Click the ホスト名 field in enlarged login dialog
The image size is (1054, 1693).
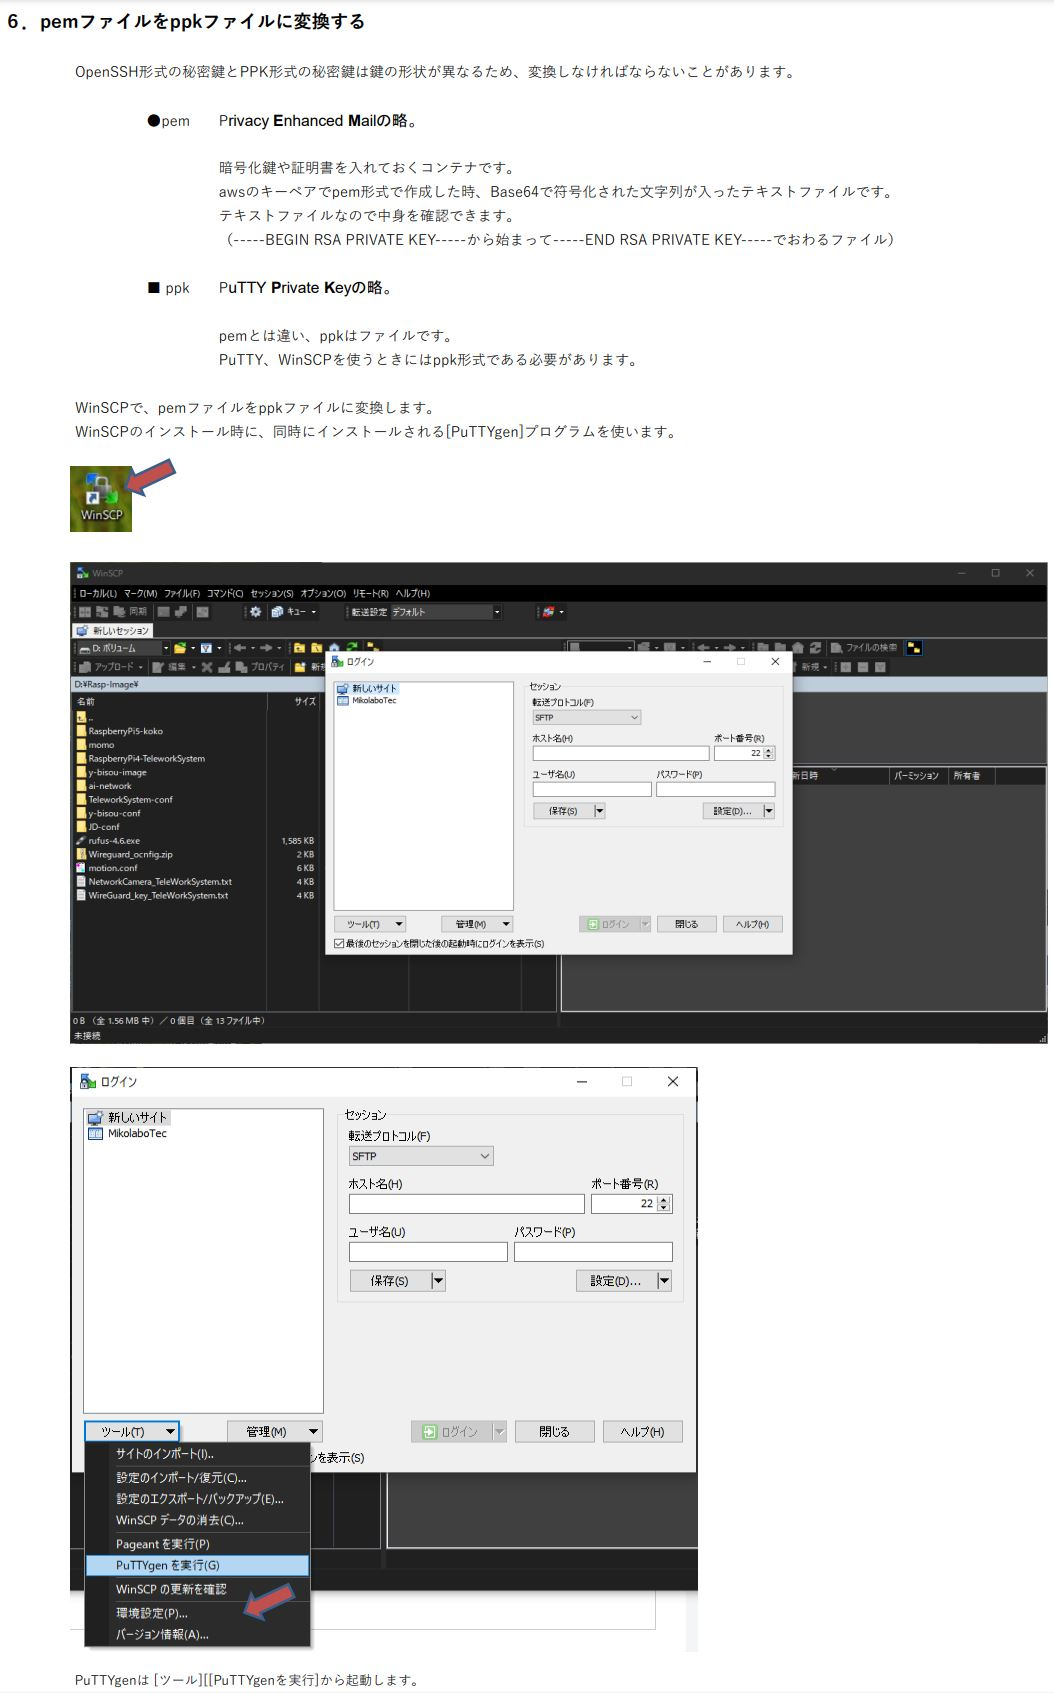pyautogui.click(x=466, y=1204)
